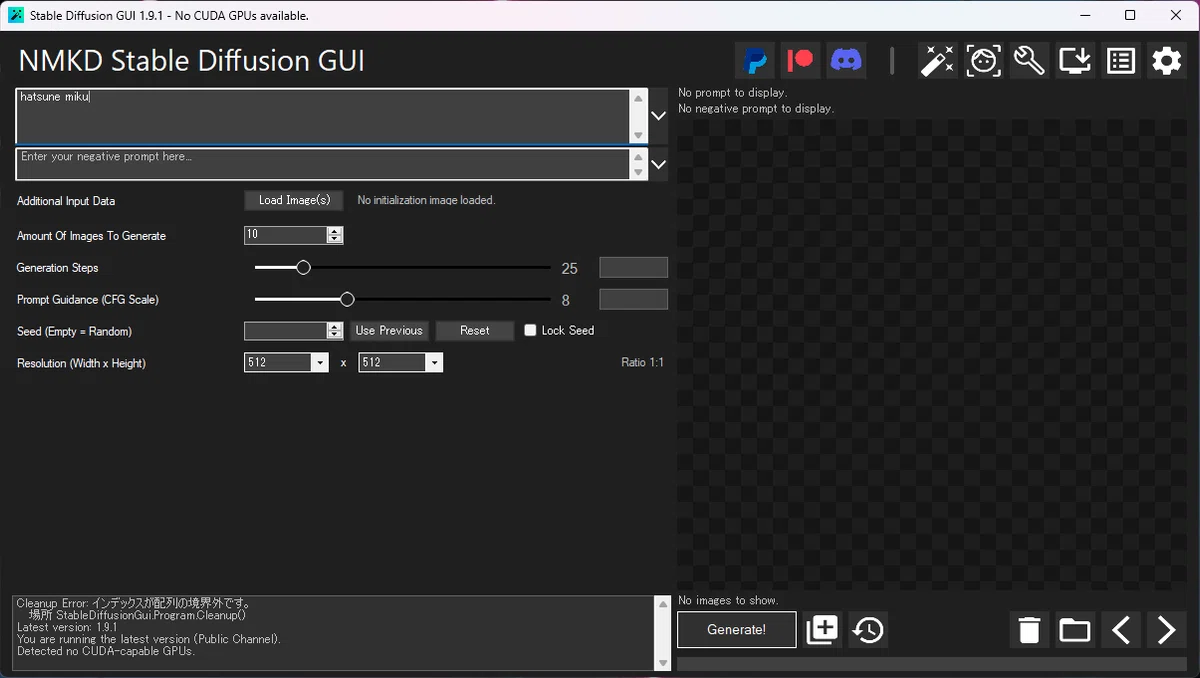Click the Stable Diffusion GUI title bar icon
The width and height of the screenshot is (1200, 678).
click(15, 15)
